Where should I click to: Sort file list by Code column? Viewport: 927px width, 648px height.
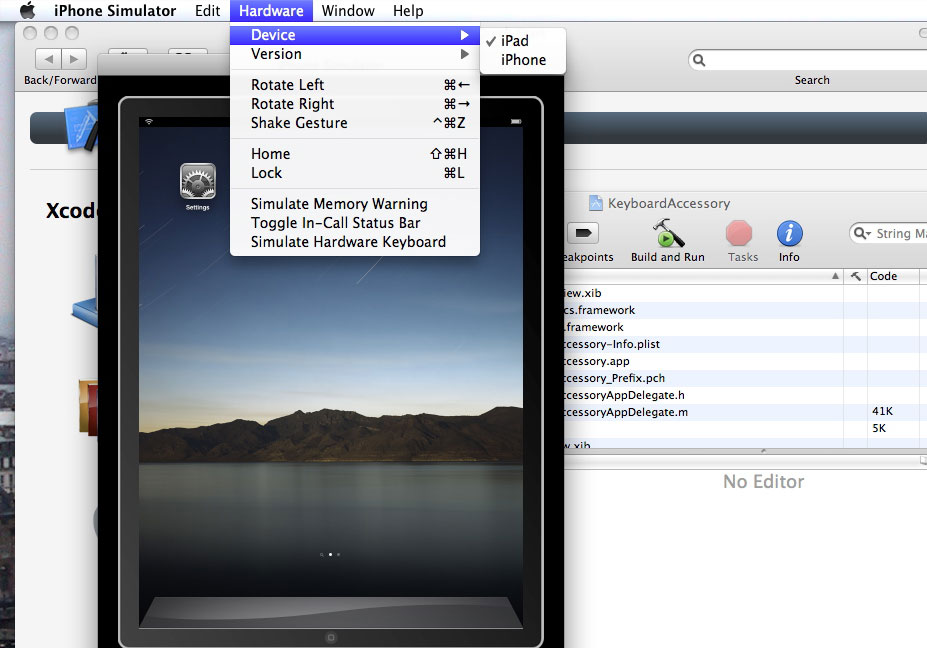(893, 276)
